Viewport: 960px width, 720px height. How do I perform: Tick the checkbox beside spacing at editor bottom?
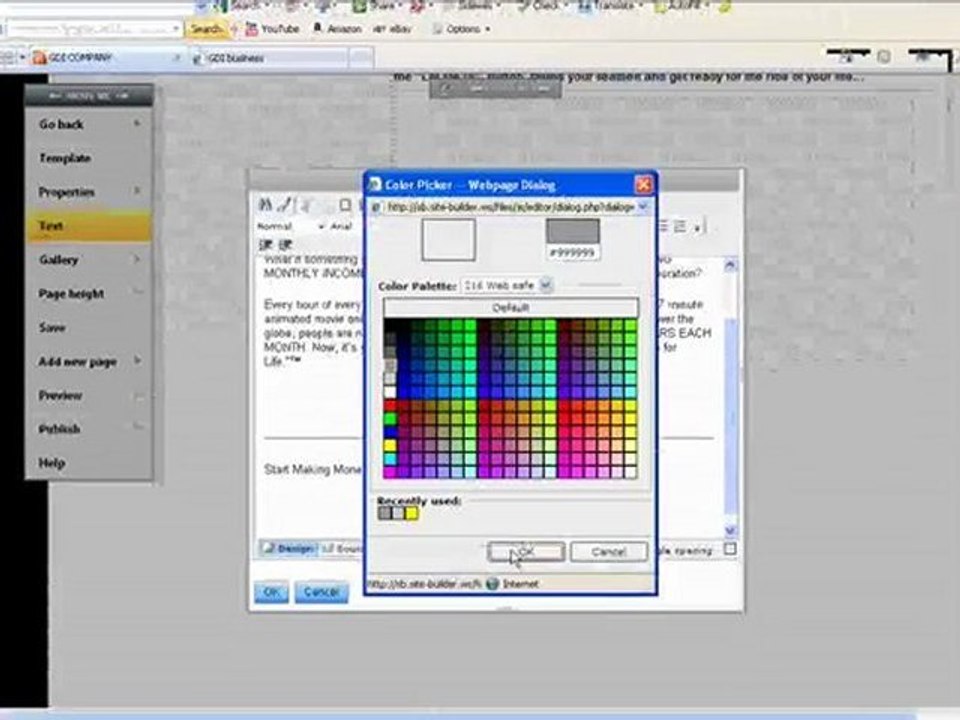pos(730,549)
